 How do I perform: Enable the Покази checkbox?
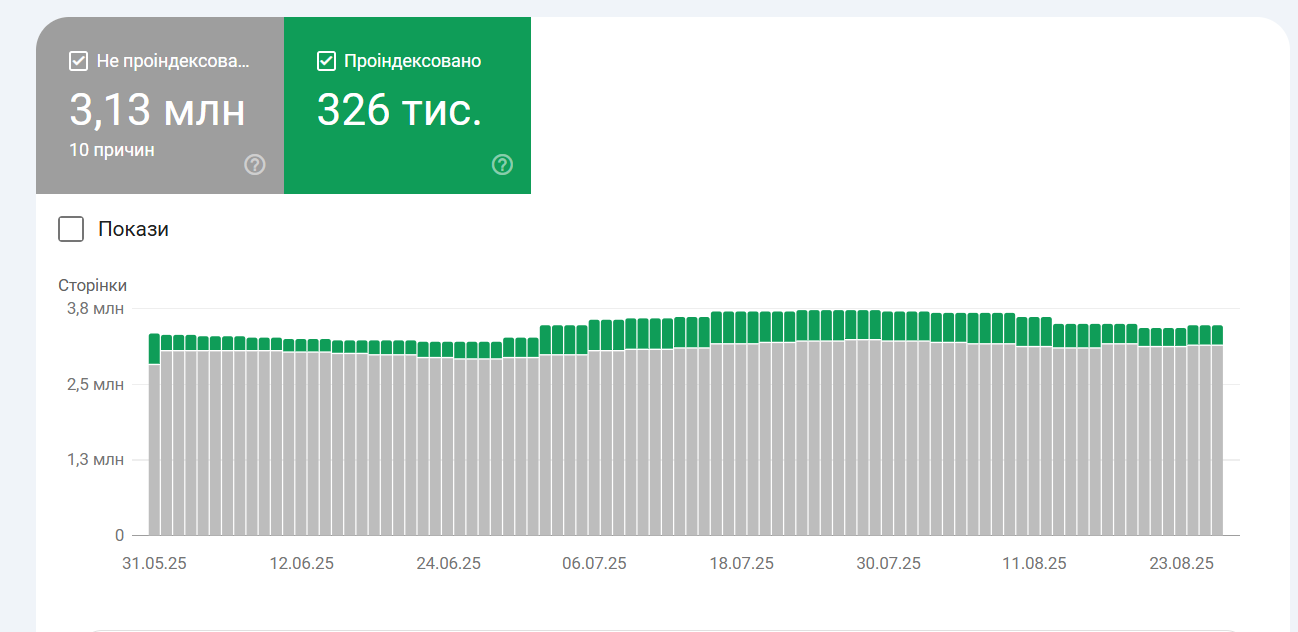(x=71, y=229)
